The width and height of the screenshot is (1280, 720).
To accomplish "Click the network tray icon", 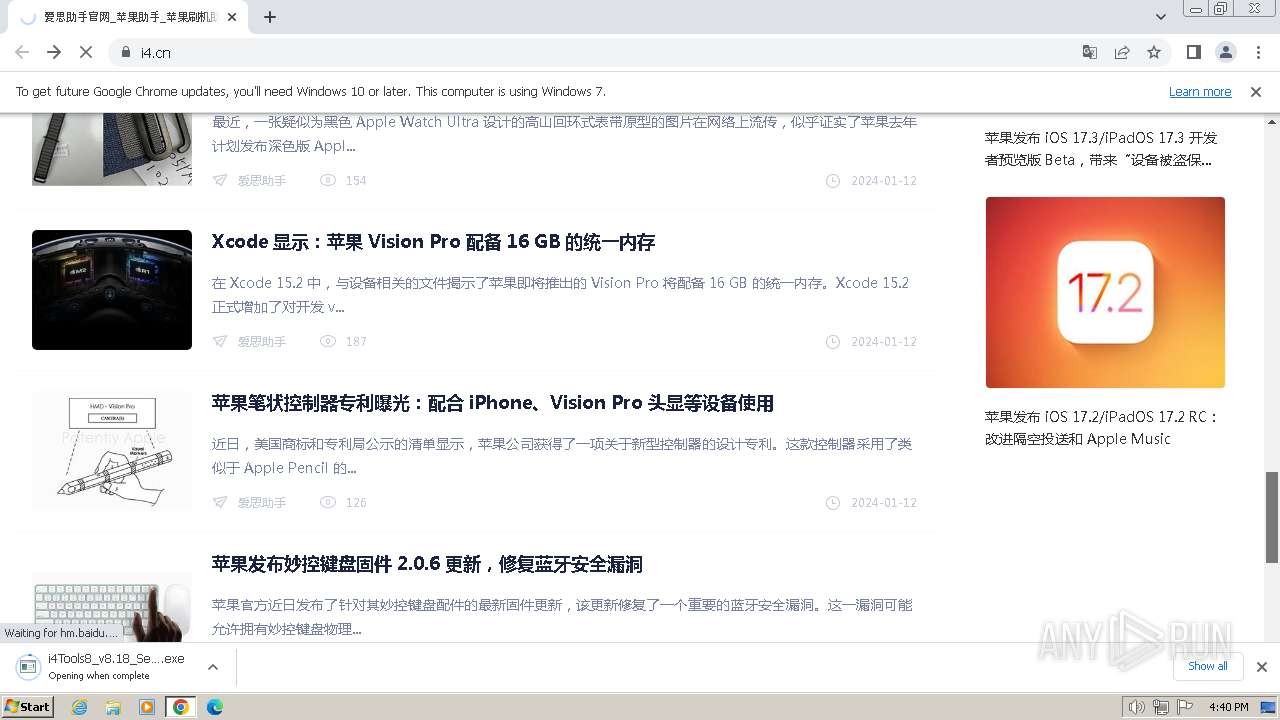I will [1160, 707].
